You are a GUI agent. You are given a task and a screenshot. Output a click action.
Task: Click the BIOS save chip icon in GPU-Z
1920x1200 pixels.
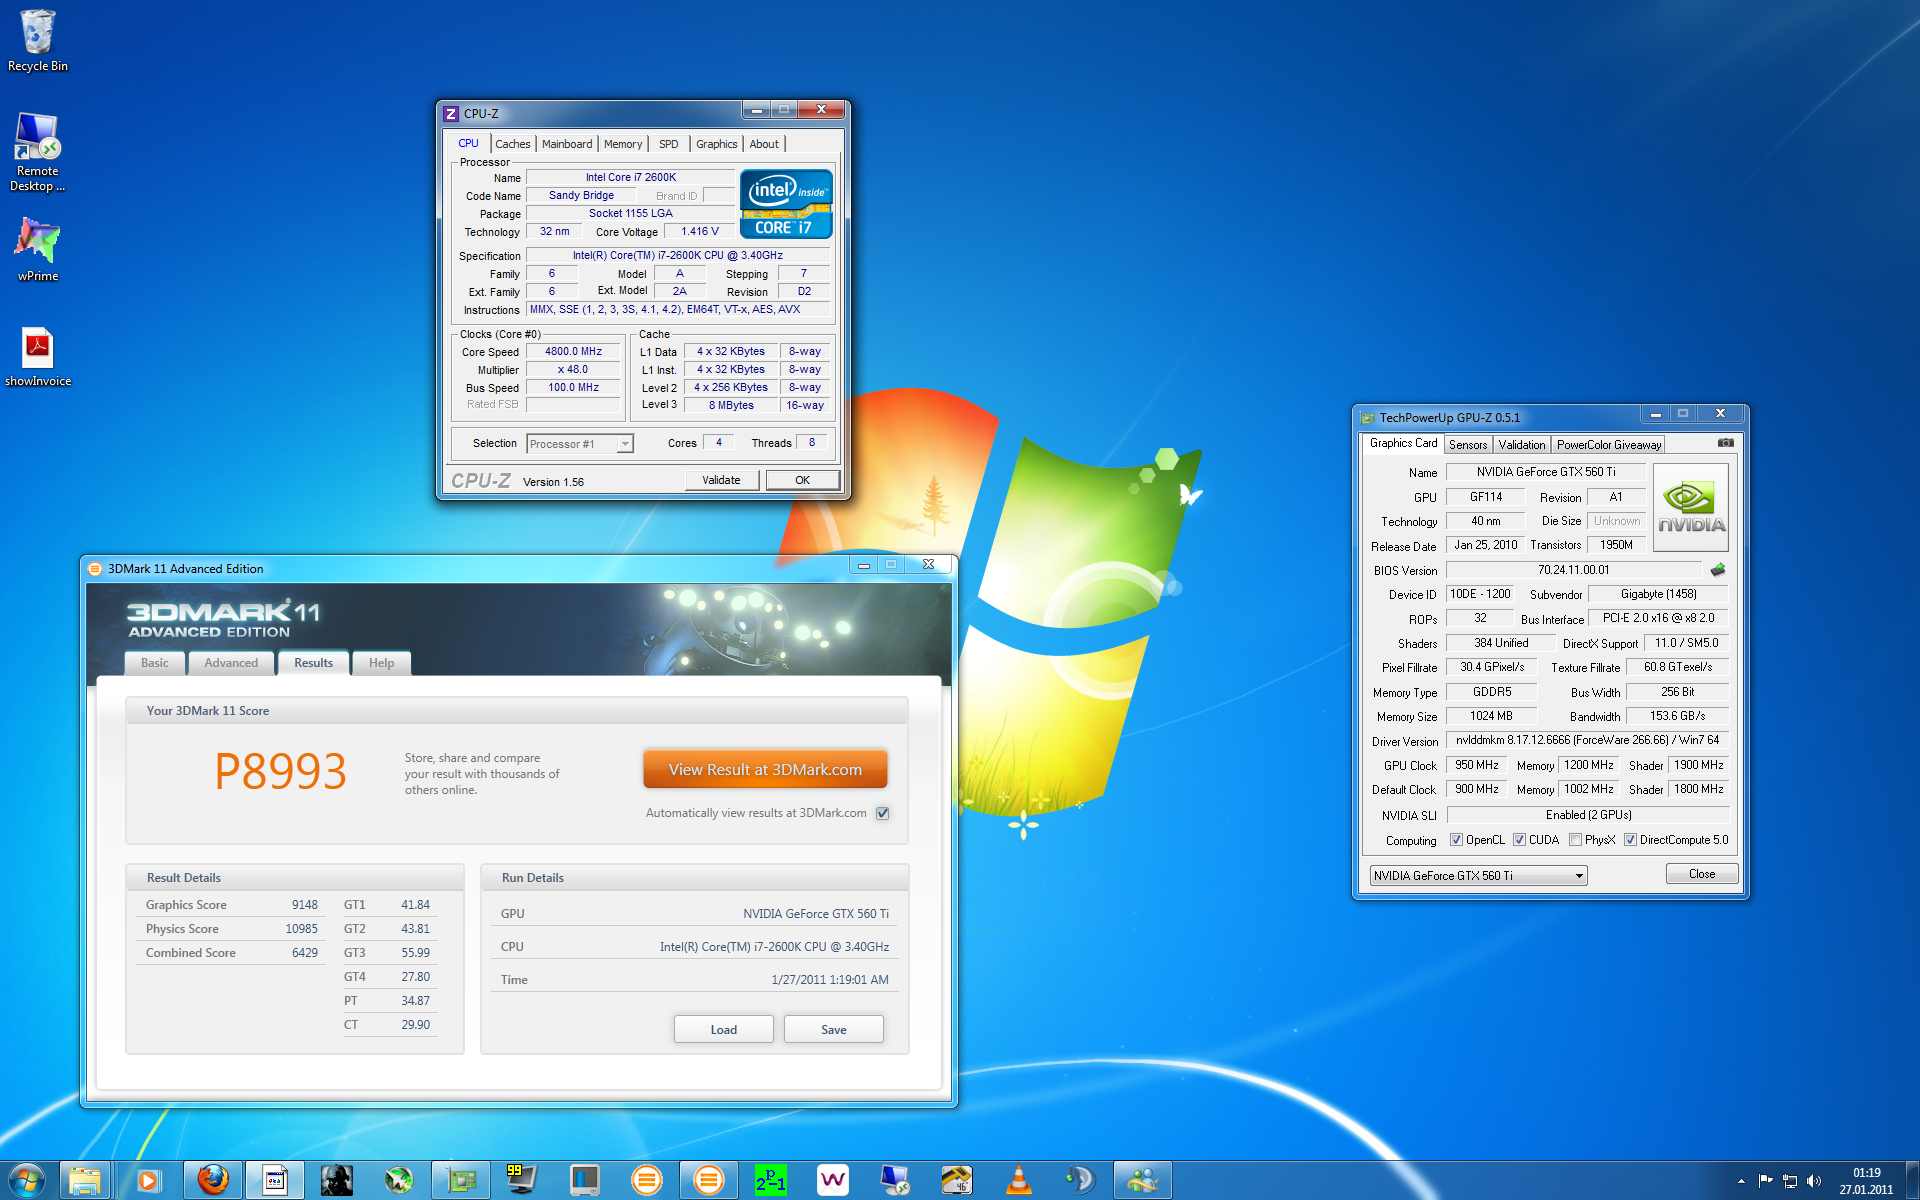1718,570
